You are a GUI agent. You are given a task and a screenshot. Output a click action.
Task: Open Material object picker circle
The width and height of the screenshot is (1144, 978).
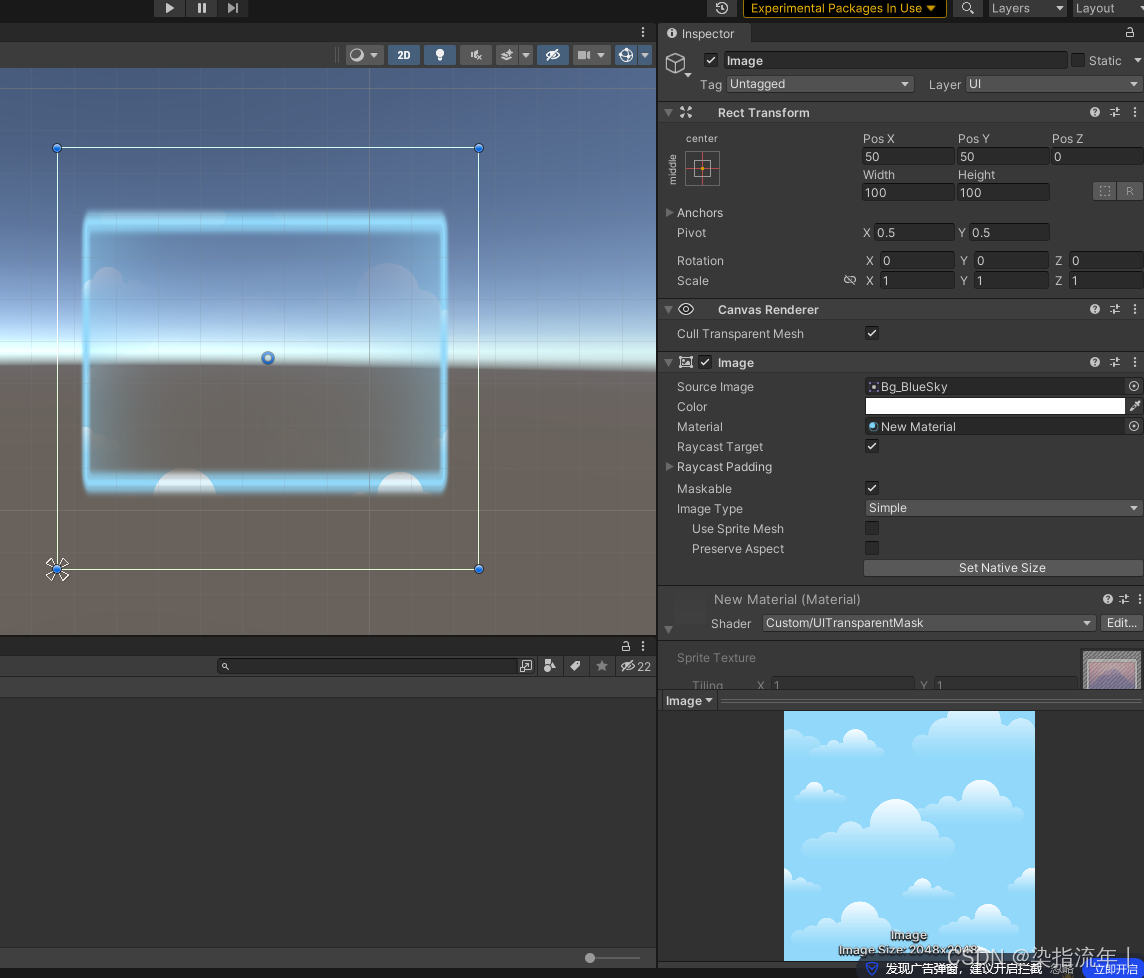coord(1134,426)
